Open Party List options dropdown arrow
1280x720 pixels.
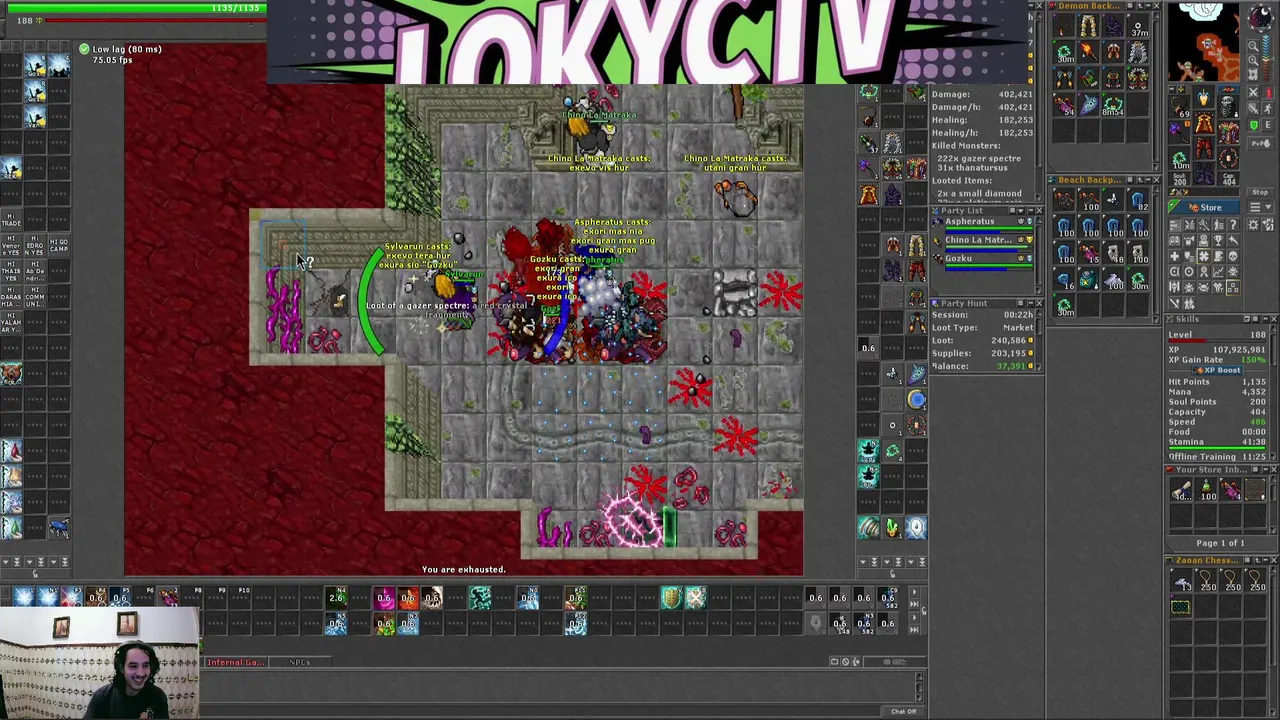[1021, 211]
